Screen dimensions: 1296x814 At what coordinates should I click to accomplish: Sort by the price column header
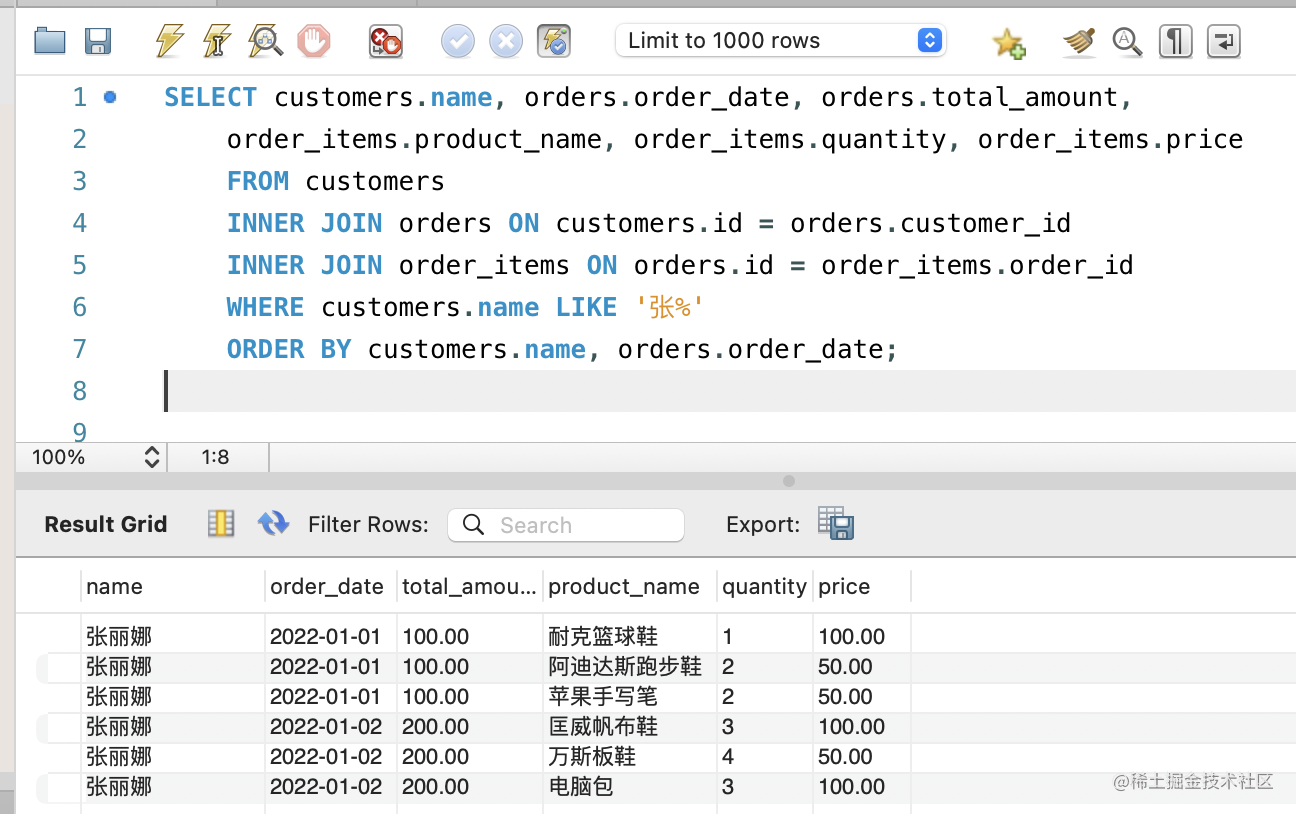[862, 587]
